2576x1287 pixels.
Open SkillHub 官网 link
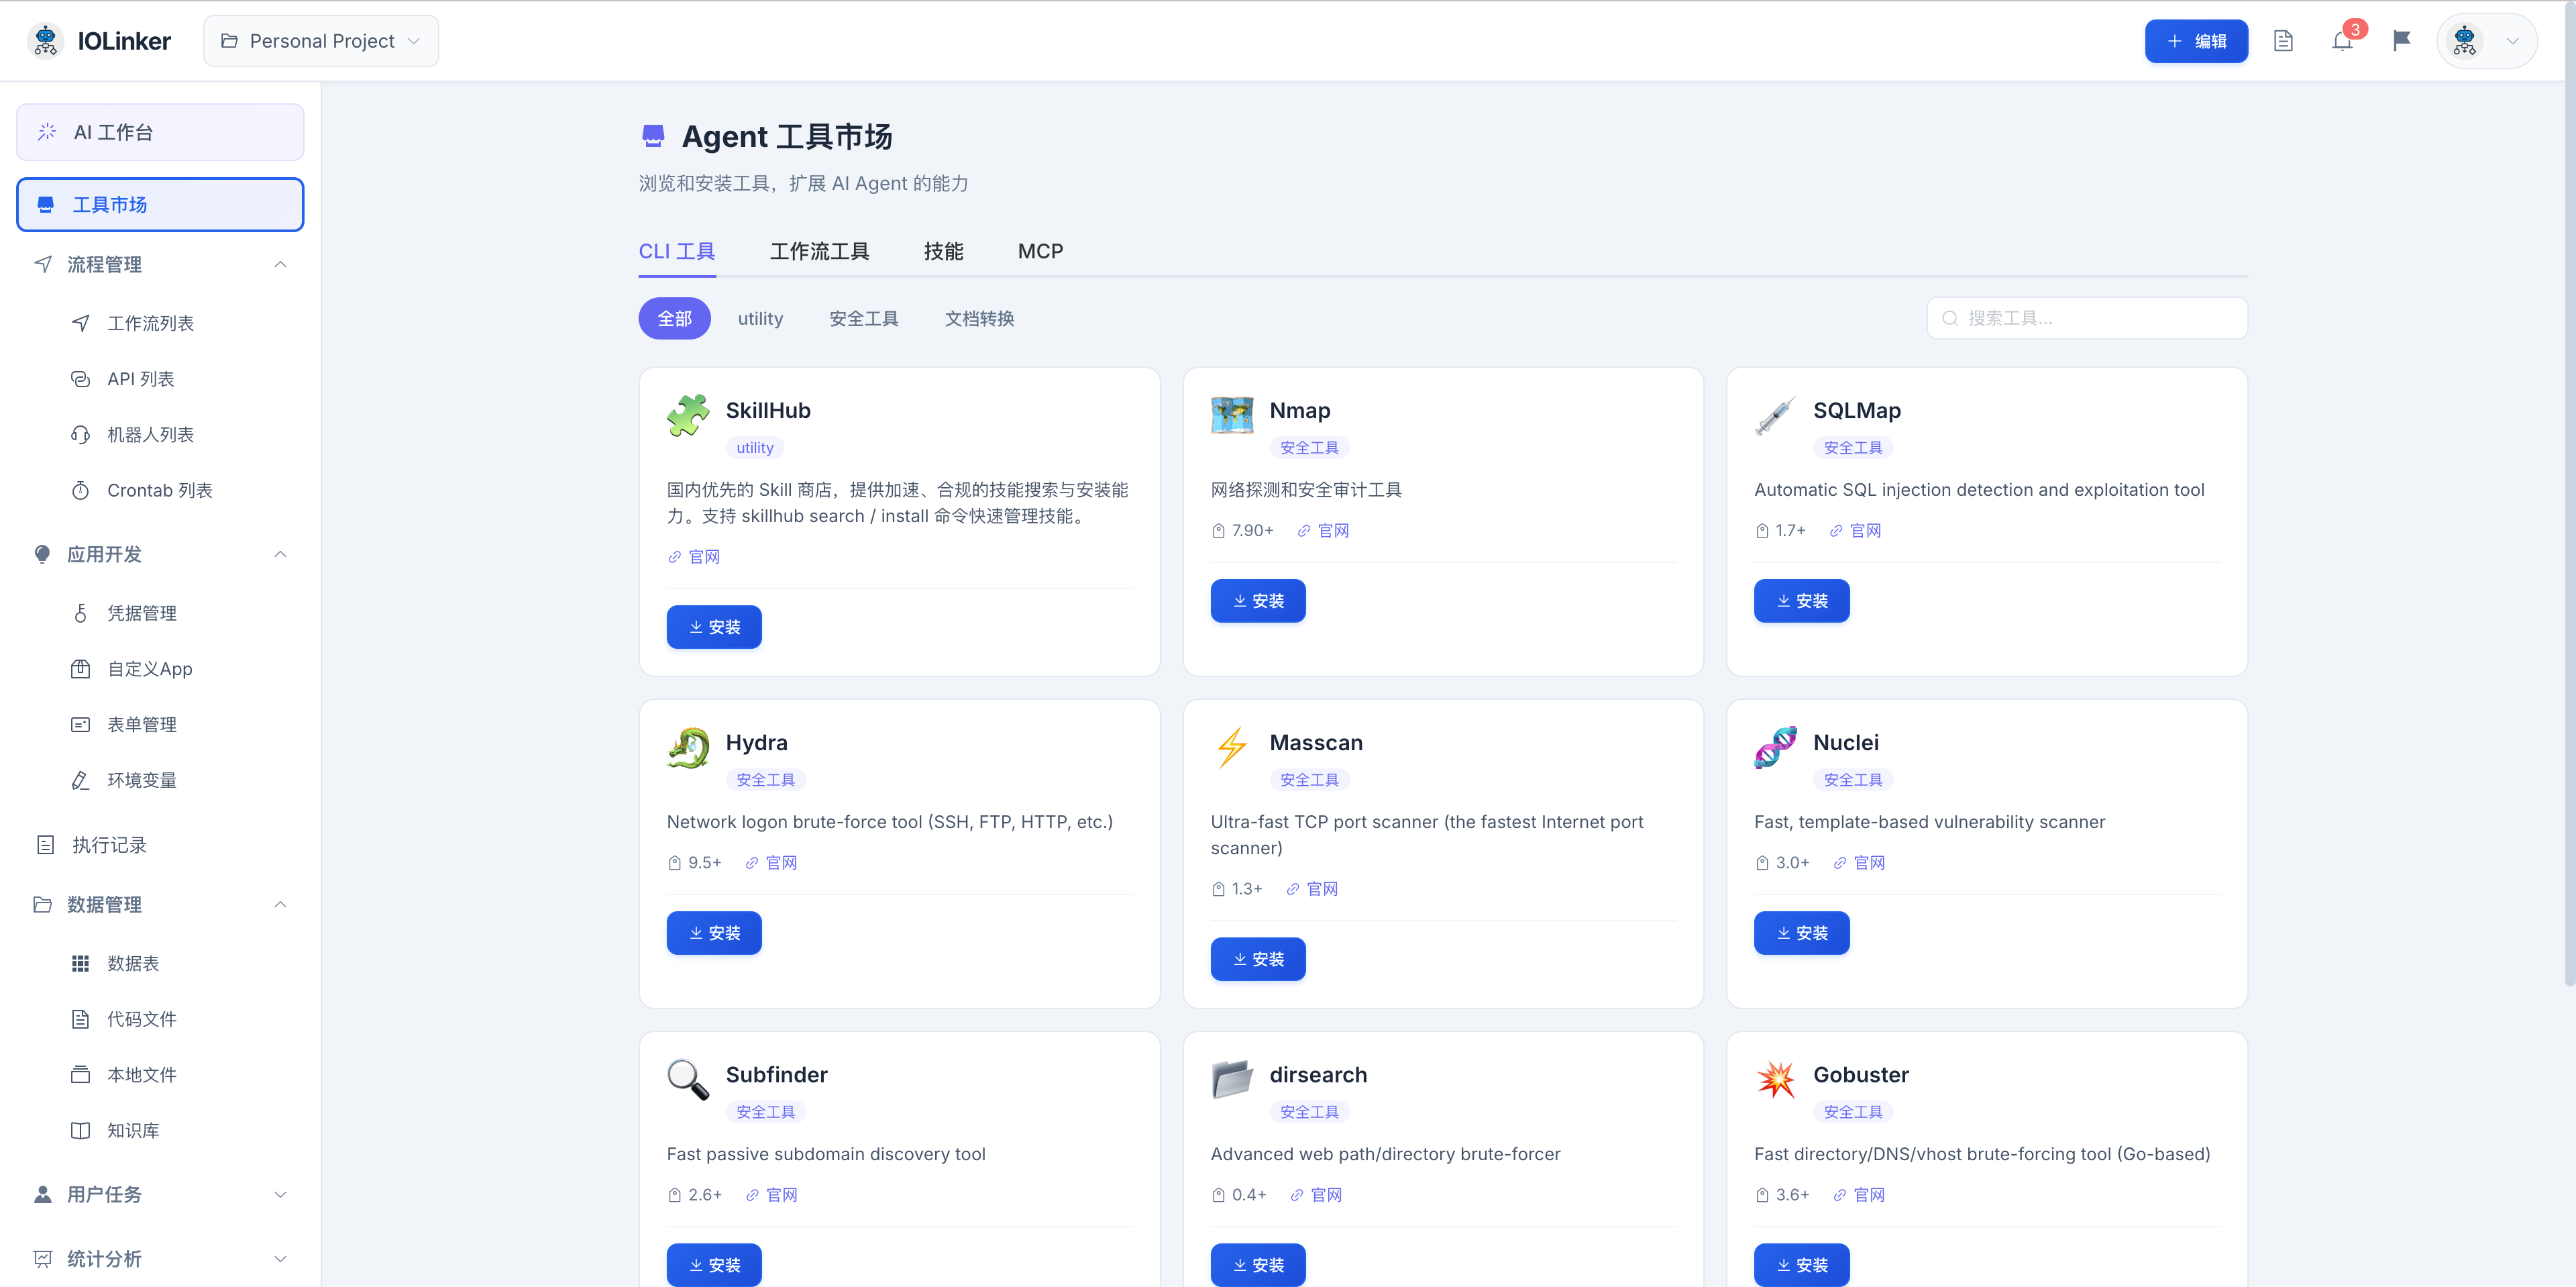694,557
